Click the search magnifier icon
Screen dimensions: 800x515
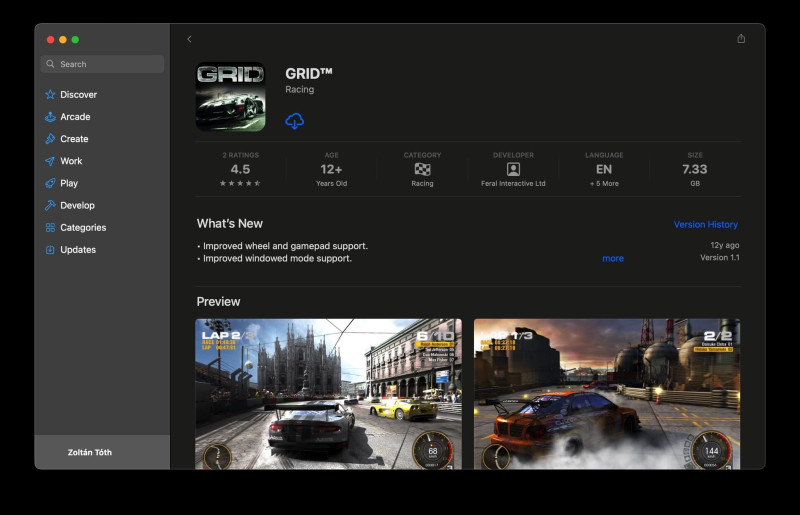(x=50, y=64)
